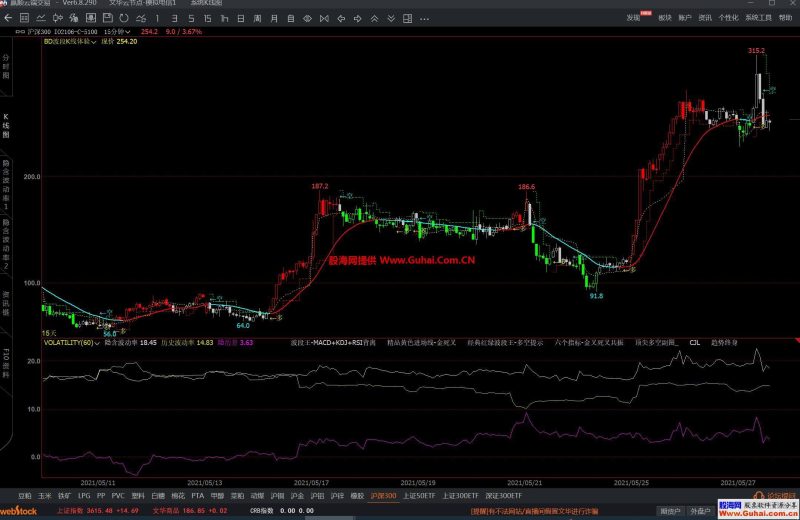
Task: Click the 文华商品 186.85 status entry
Action: [x=190, y=511]
